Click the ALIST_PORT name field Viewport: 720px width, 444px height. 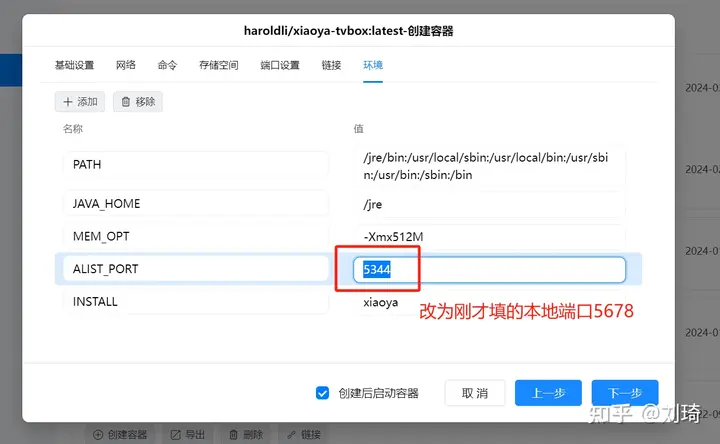click(196, 269)
